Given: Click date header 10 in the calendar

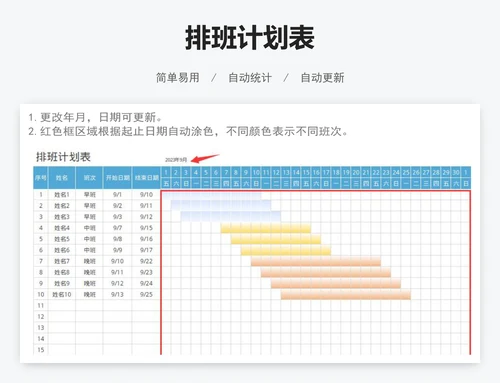Looking at the screenshot, I should click(256, 172).
